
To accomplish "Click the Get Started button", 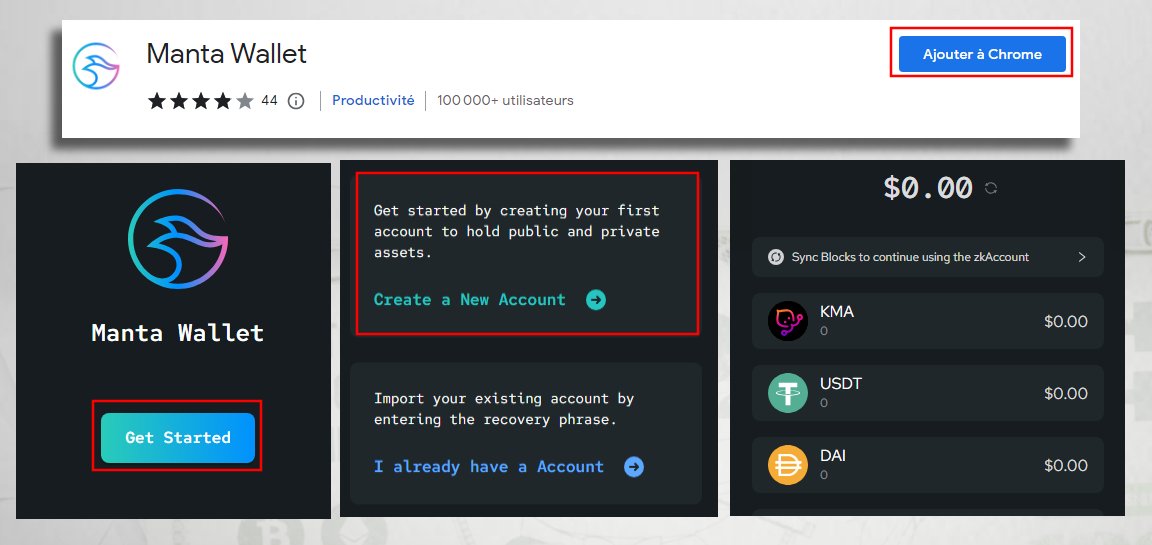I will pos(178,438).
